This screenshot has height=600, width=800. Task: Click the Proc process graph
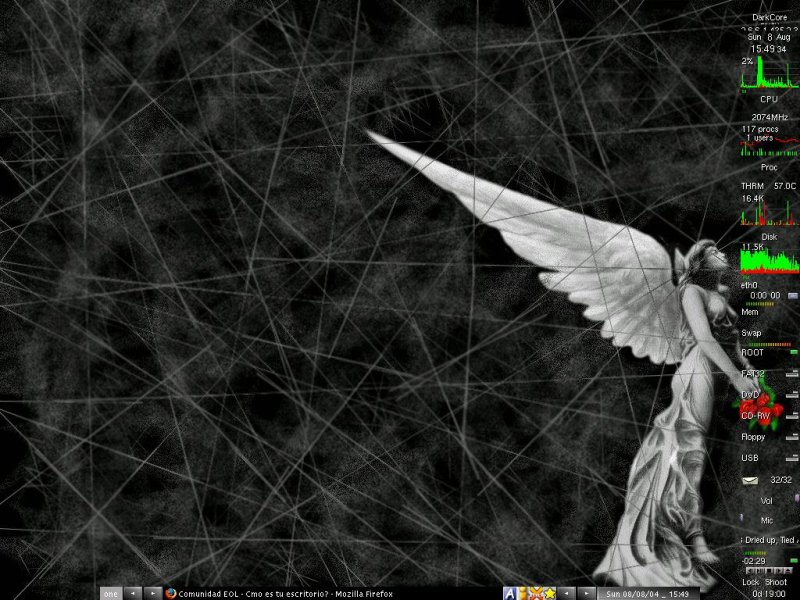[x=769, y=148]
